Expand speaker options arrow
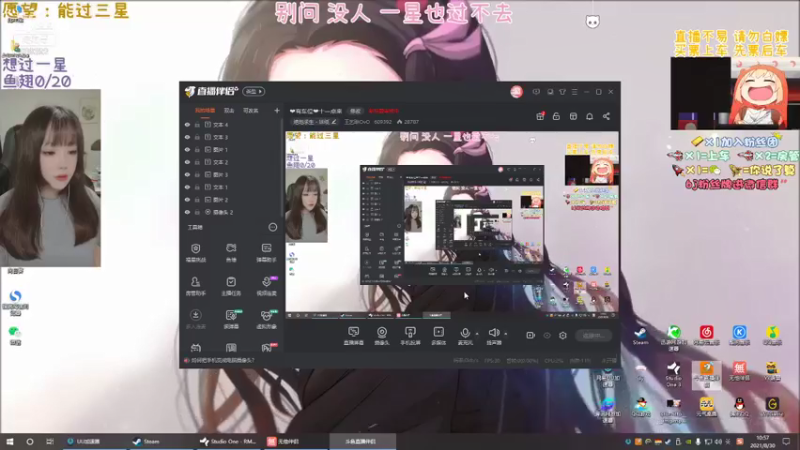This screenshot has height=450, width=800. click(506, 334)
